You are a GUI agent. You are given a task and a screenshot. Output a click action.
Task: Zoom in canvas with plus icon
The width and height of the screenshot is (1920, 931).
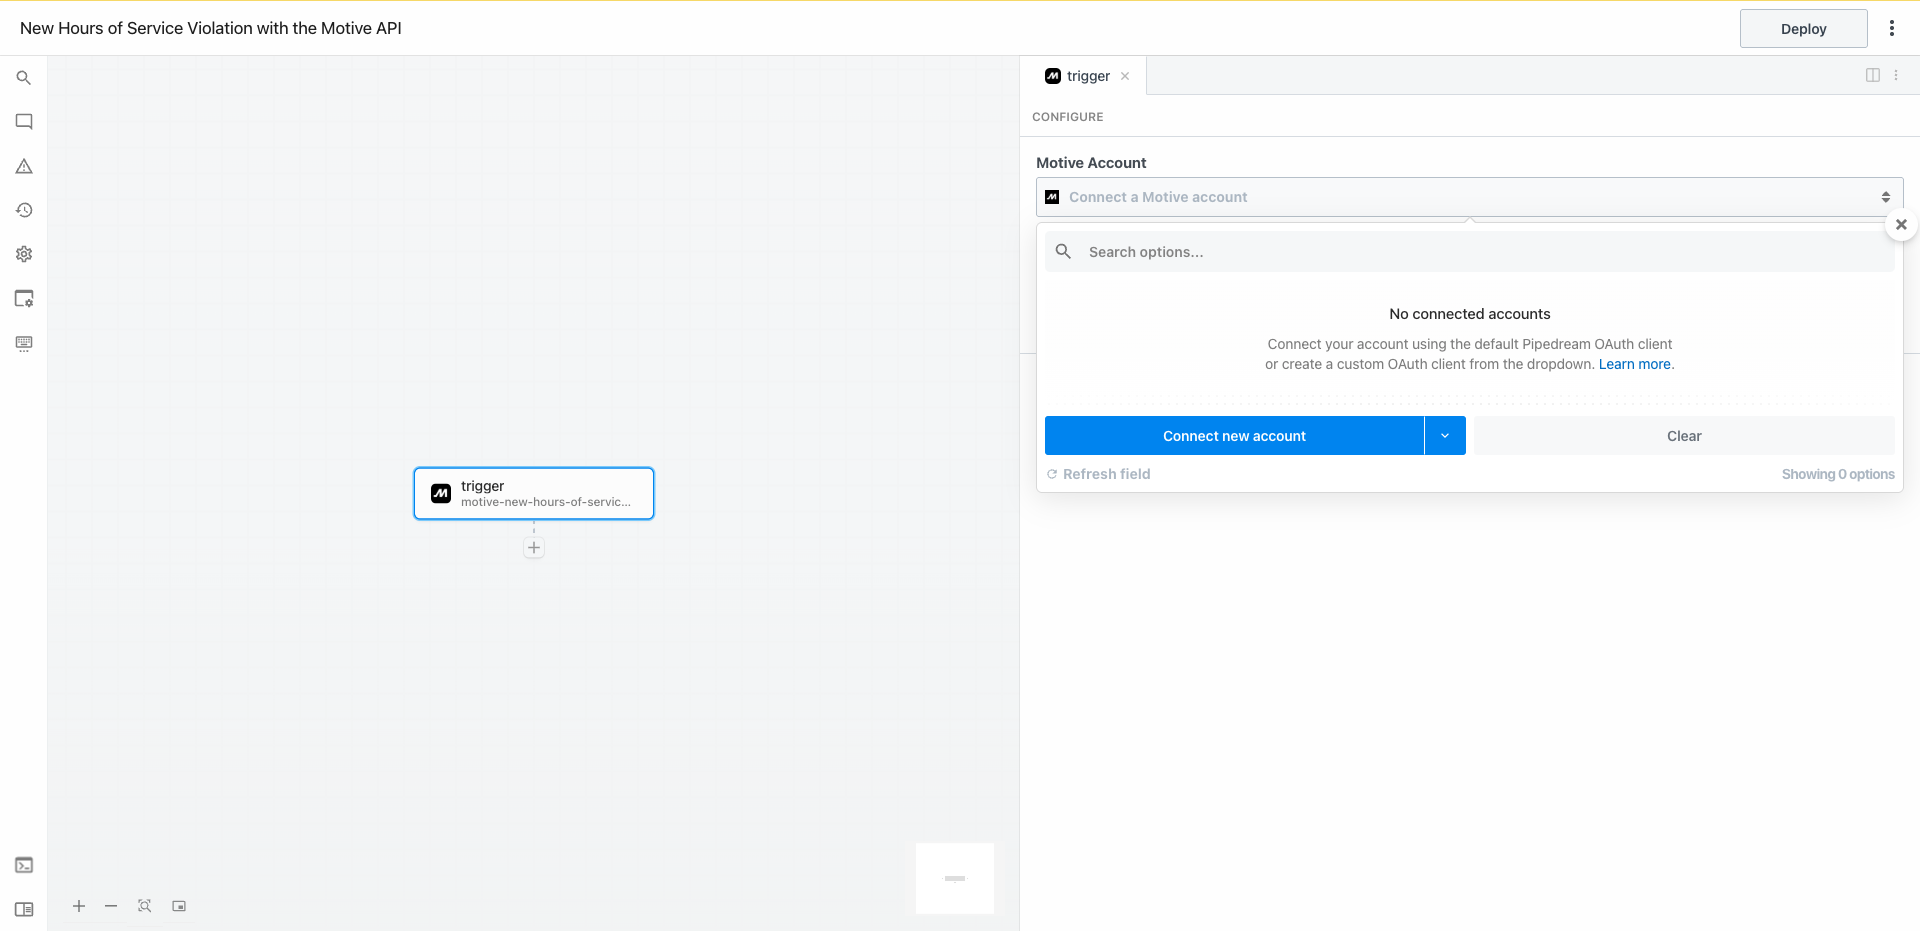click(x=79, y=906)
